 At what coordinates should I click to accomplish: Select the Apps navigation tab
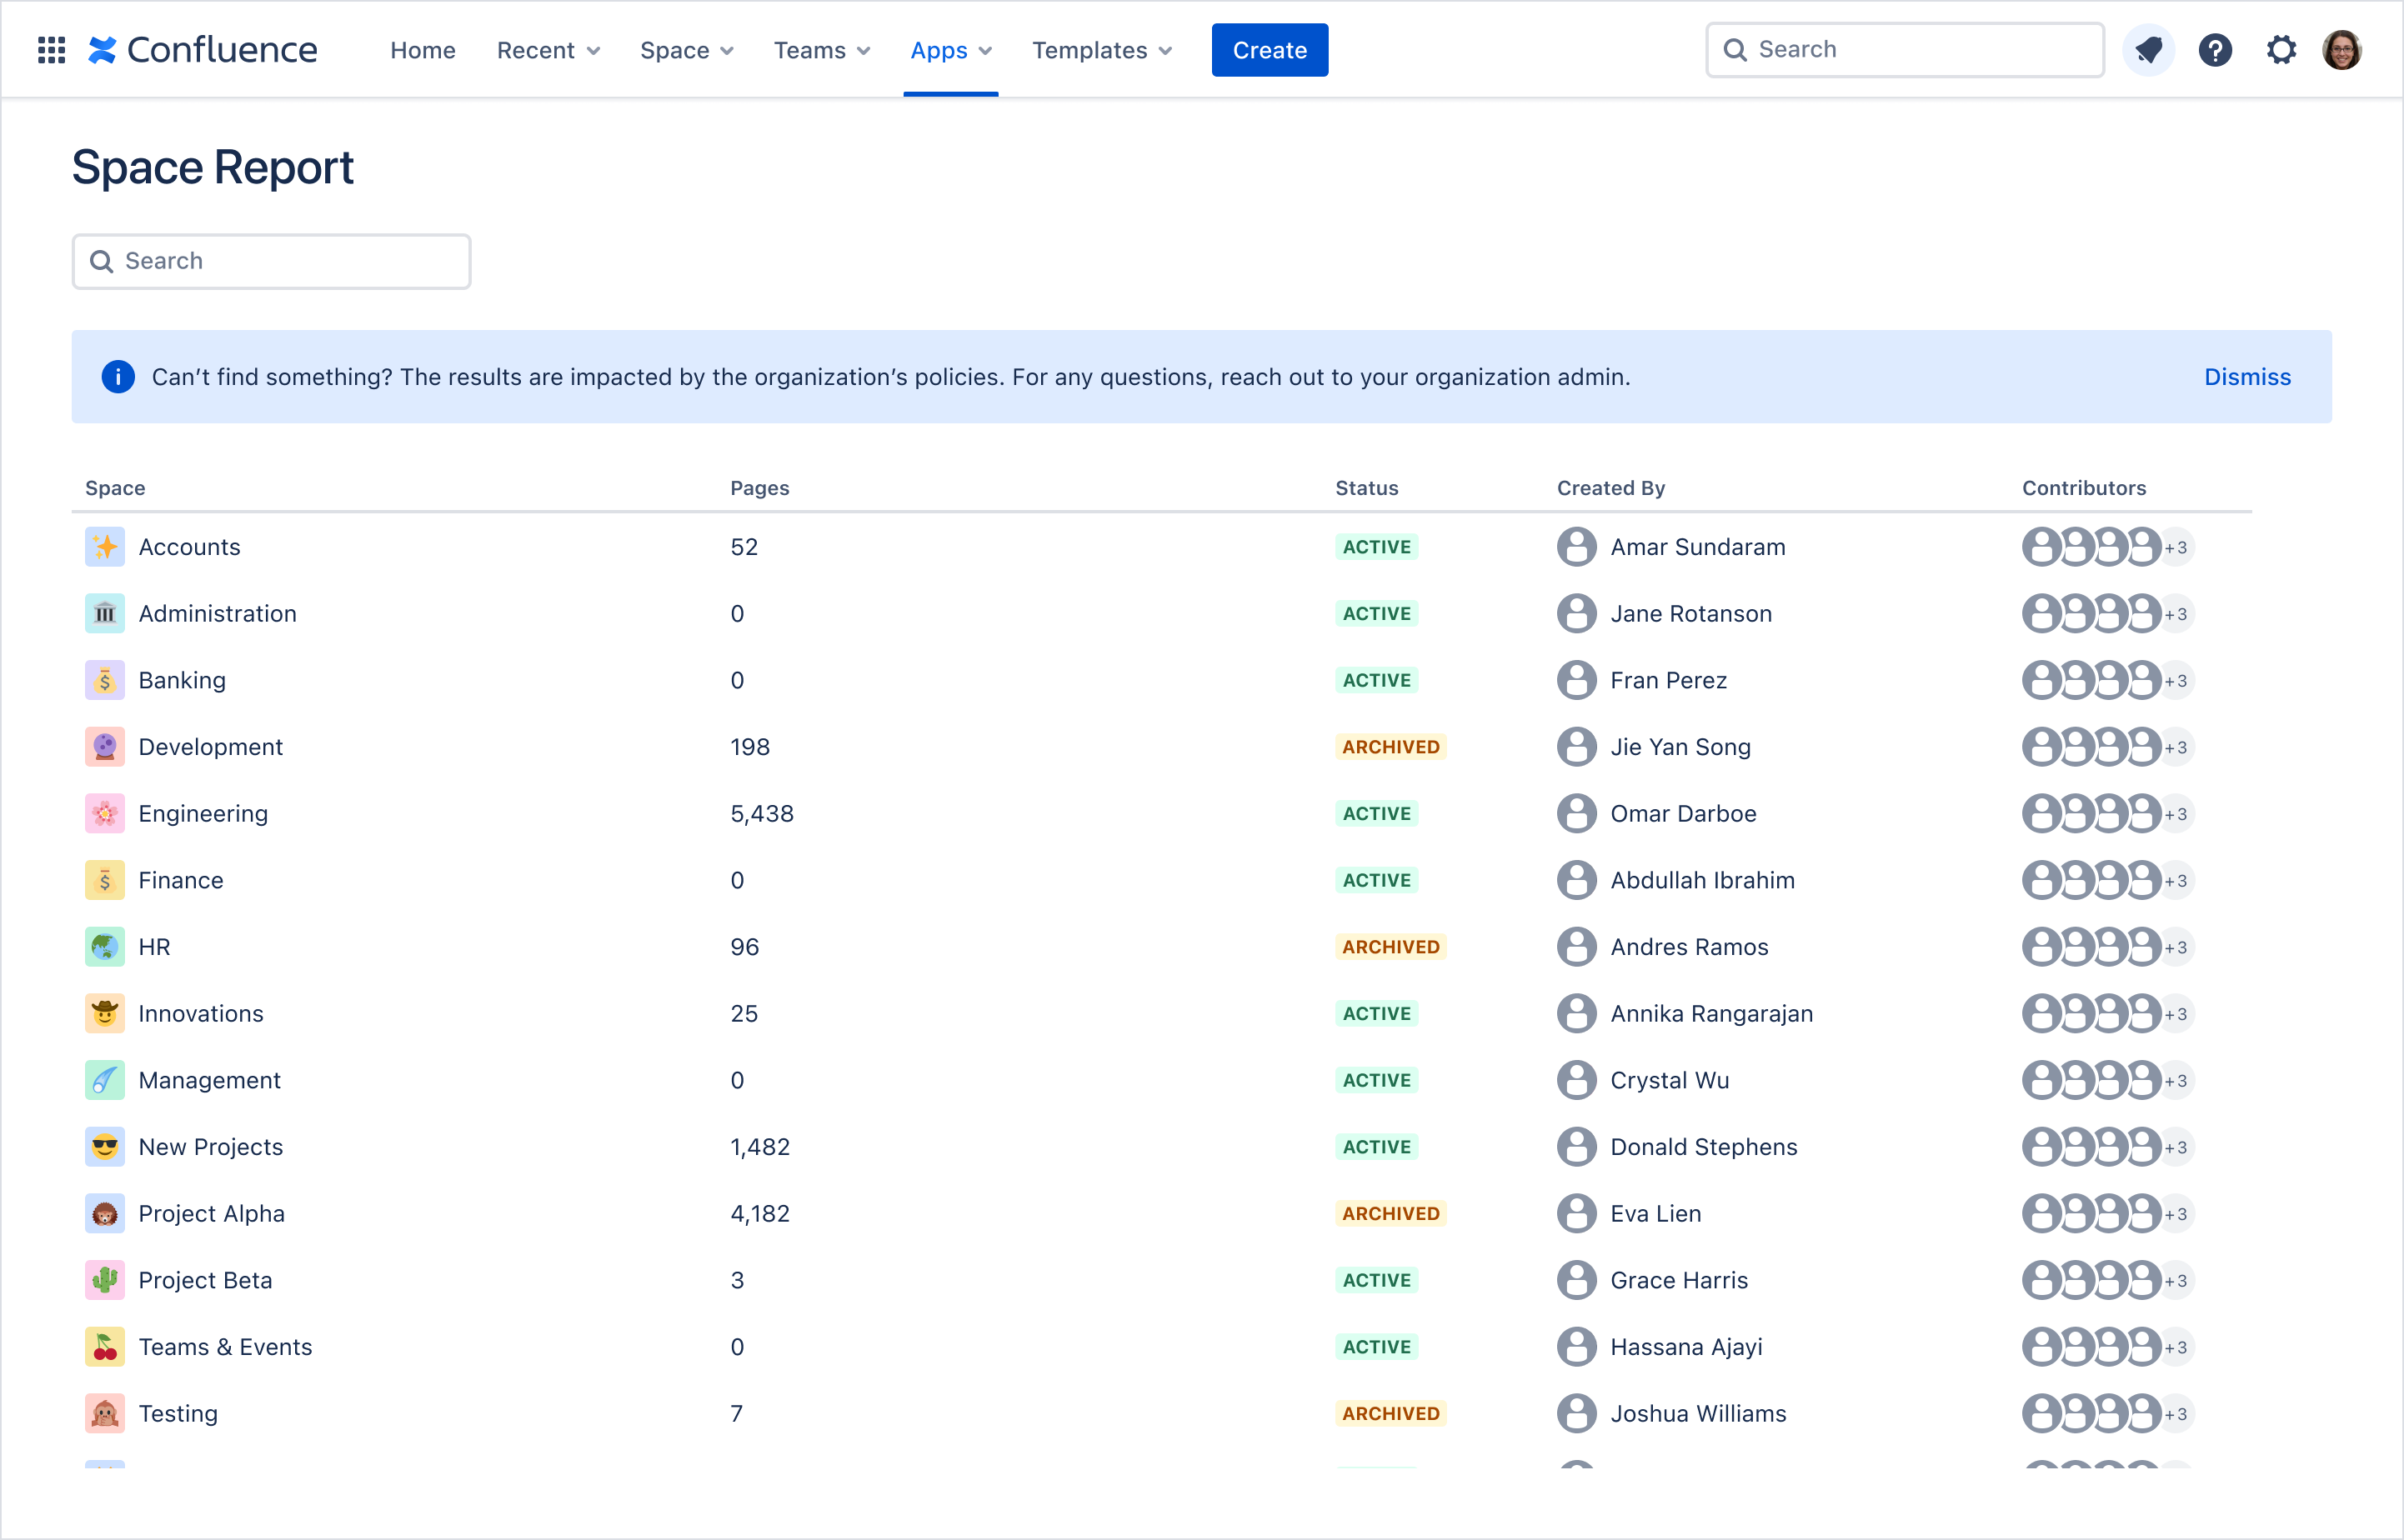pos(950,50)
